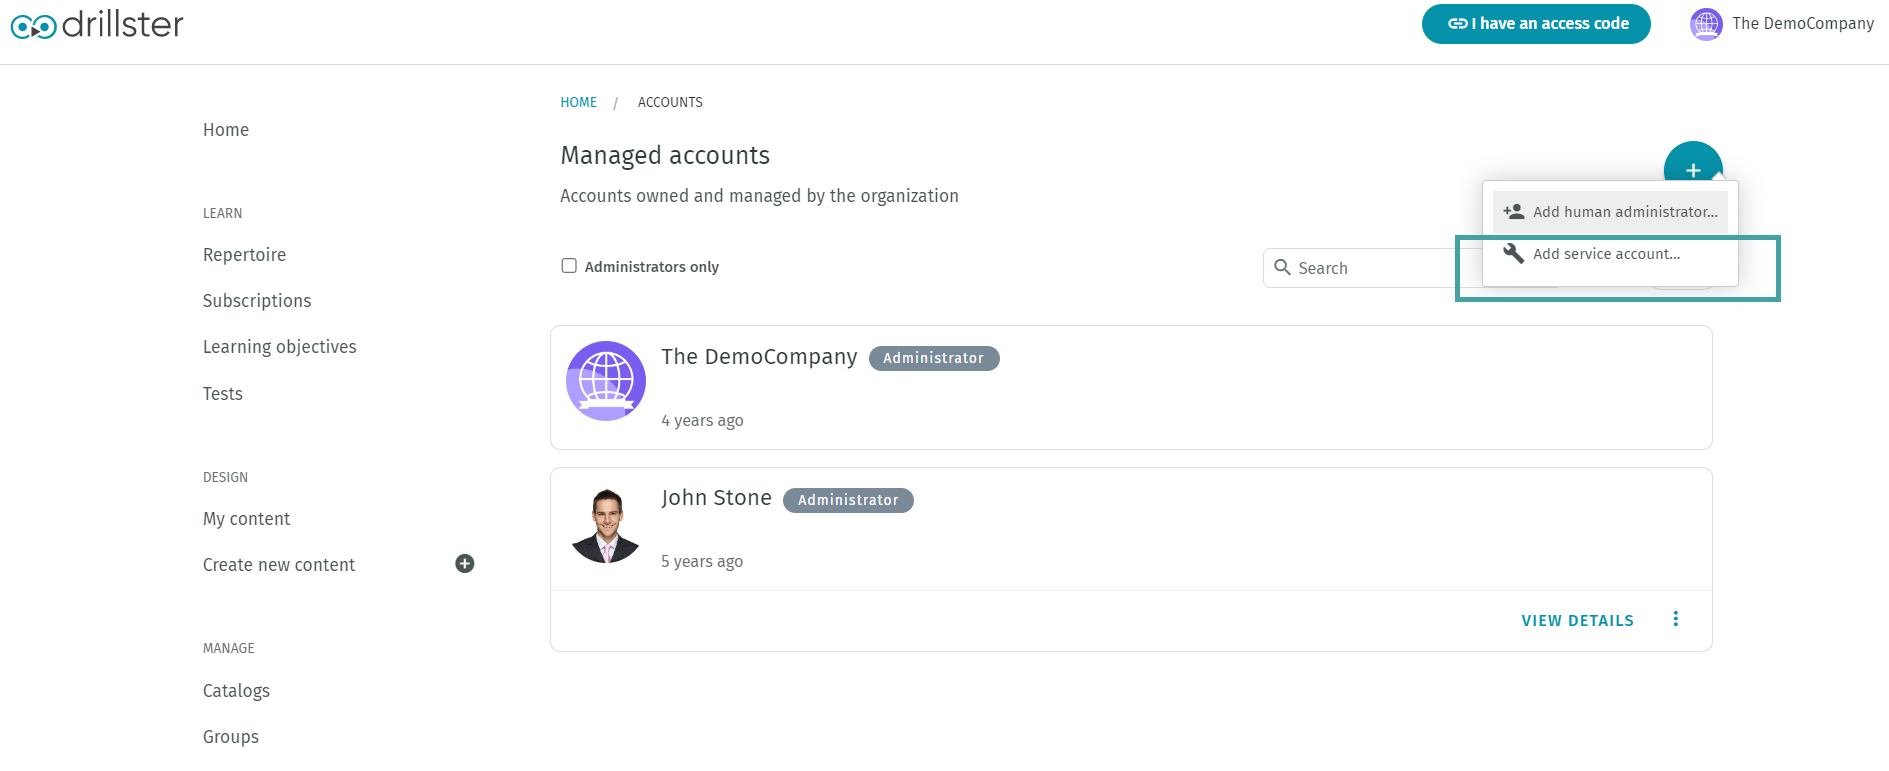Viewport: 1889px width, 771px height.
Task: Click the Managed accounts heading
Action: click(x=665, y=155)
